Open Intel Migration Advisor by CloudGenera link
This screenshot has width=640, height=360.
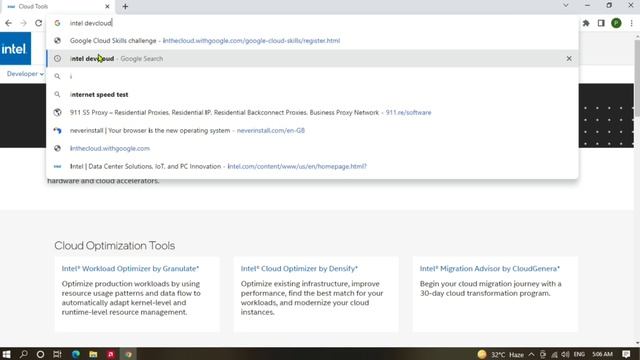point(490,269)
